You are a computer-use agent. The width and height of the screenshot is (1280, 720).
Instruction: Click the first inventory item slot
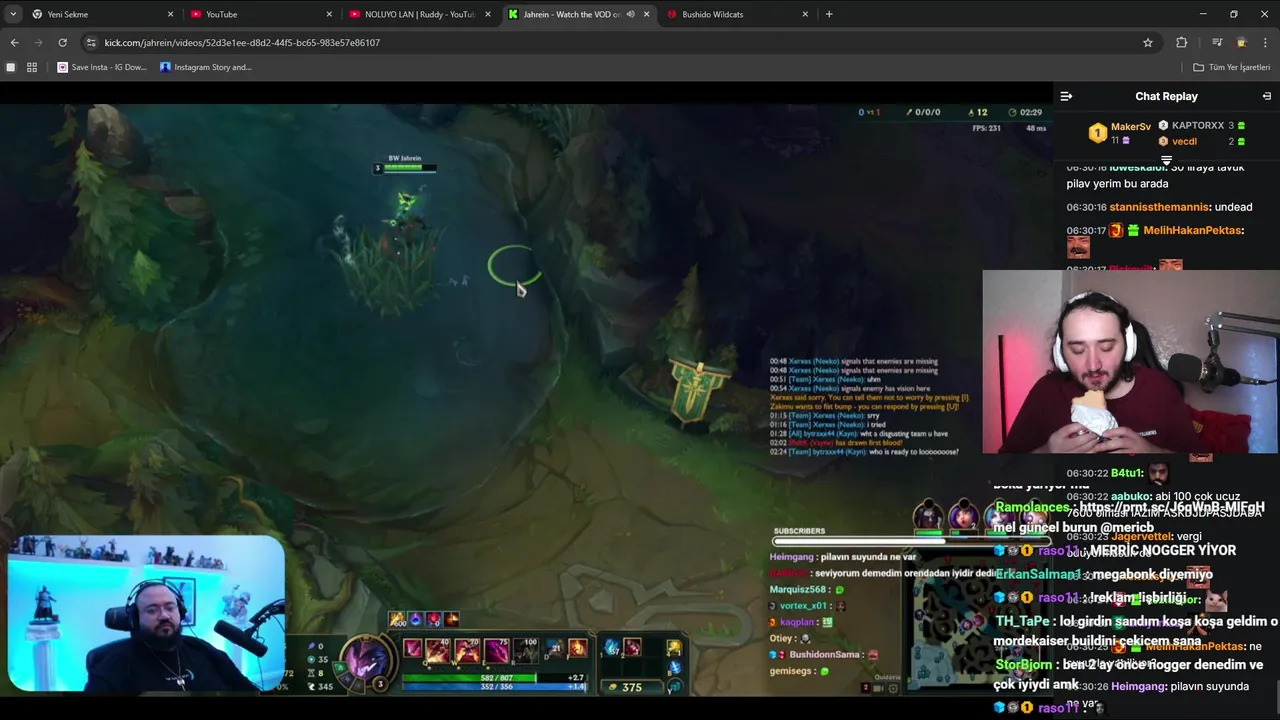(612, 648)
